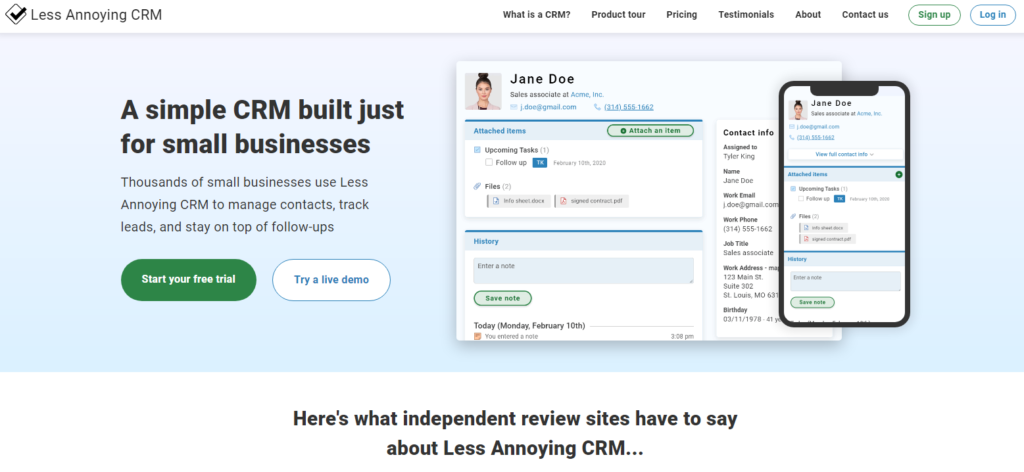
Task: Open the Pricing page
Action: tap(682, 14)
